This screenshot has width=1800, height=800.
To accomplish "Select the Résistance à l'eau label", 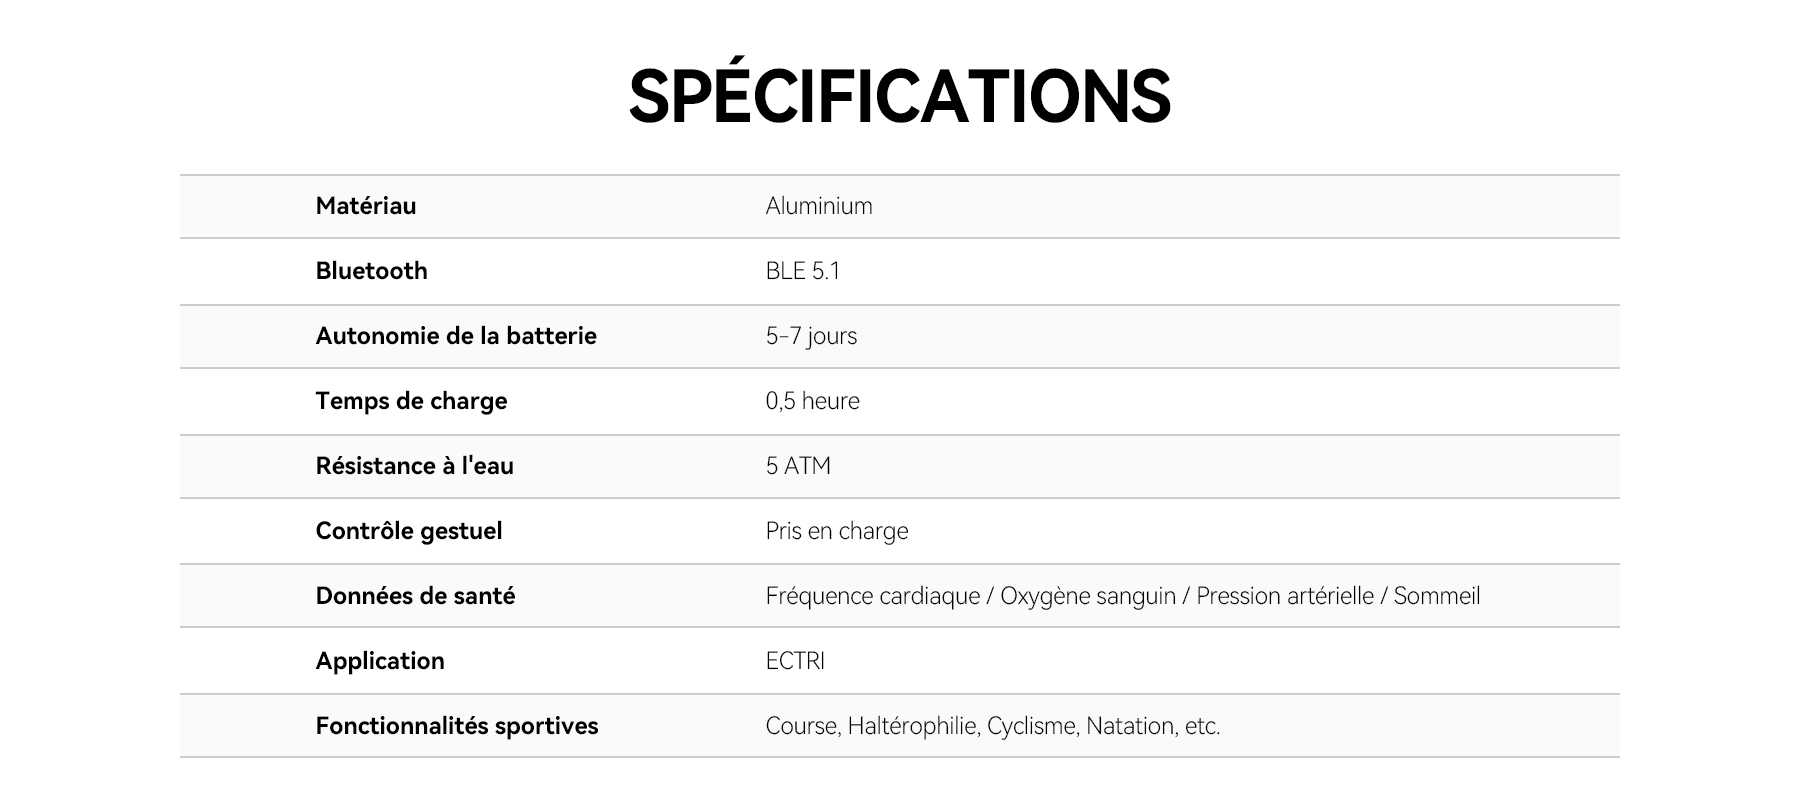I will [x=414, y=466].
